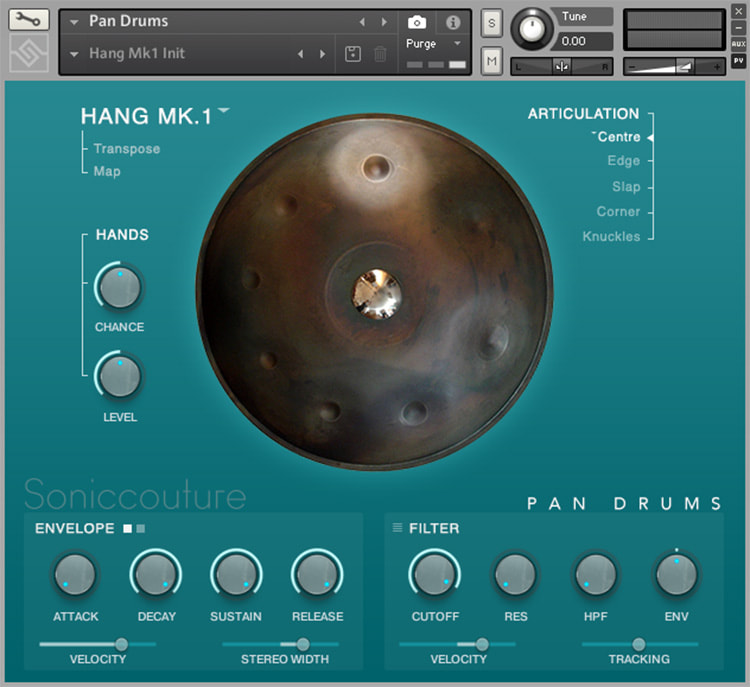This screenshot has width=750, height=687.
Task: Click the Release knob
Action: pyautogui.click(x=317, y=575)
